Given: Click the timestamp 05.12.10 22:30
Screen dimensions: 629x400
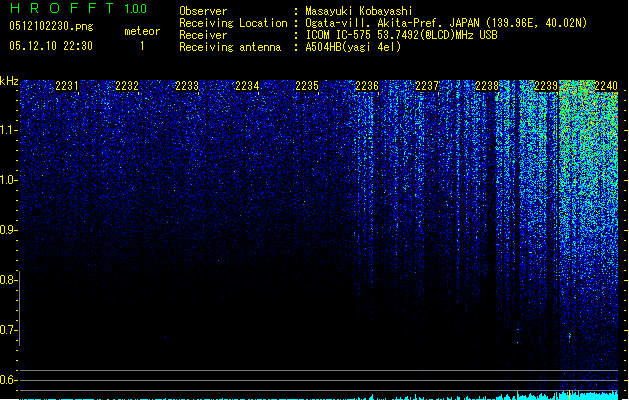Looking at the screenshot, I should click(51, 46).
